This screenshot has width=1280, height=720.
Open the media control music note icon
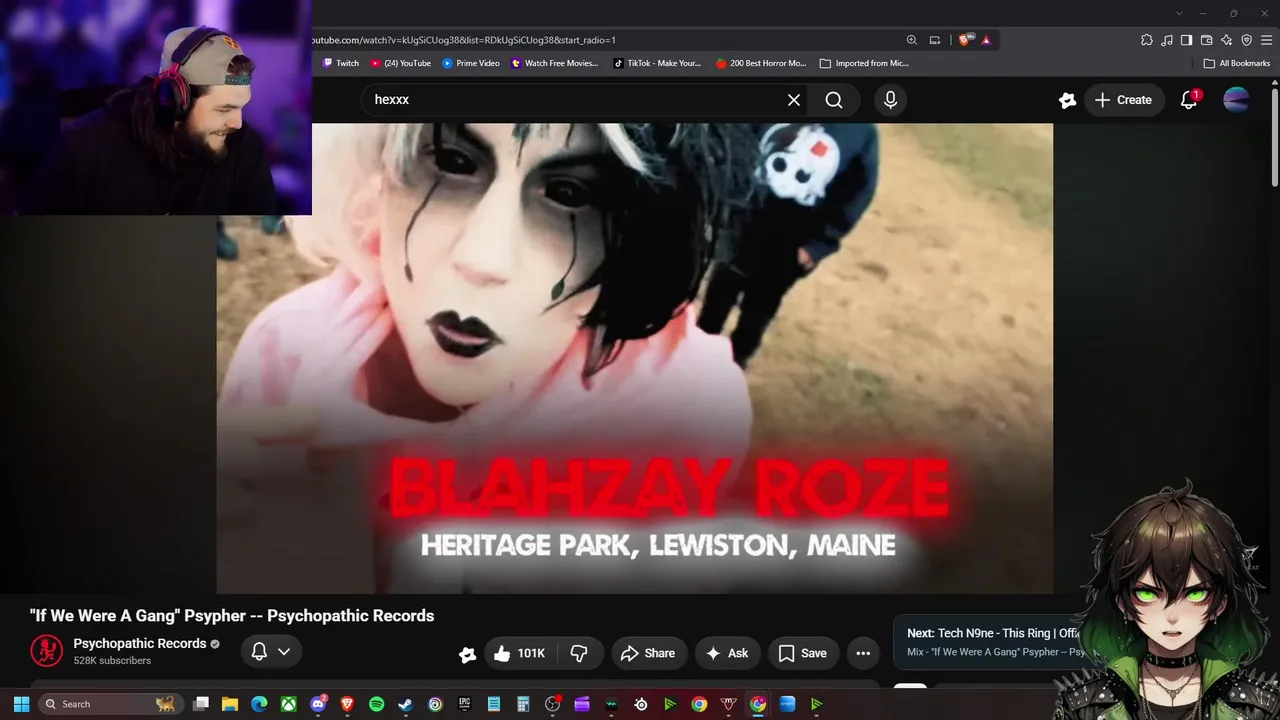(x=1167, y=40)
